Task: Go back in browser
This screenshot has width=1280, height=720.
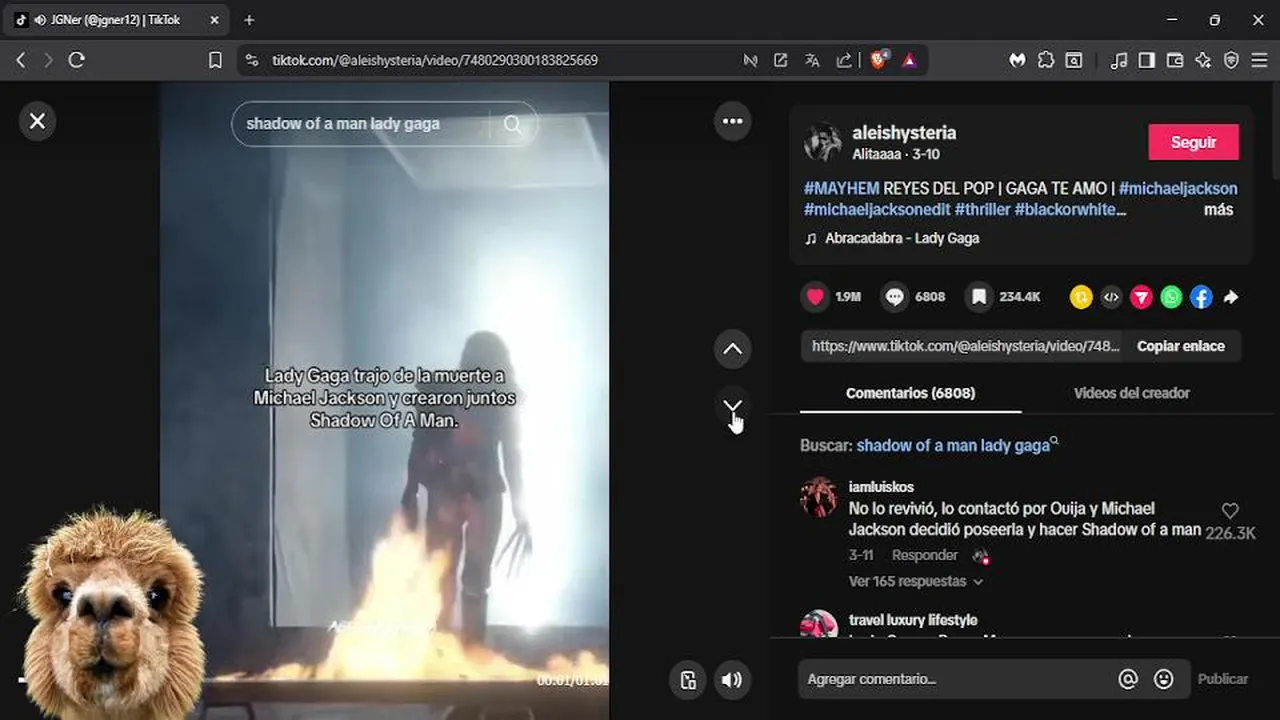Action: pyautogui.click(x=20, y=60)
